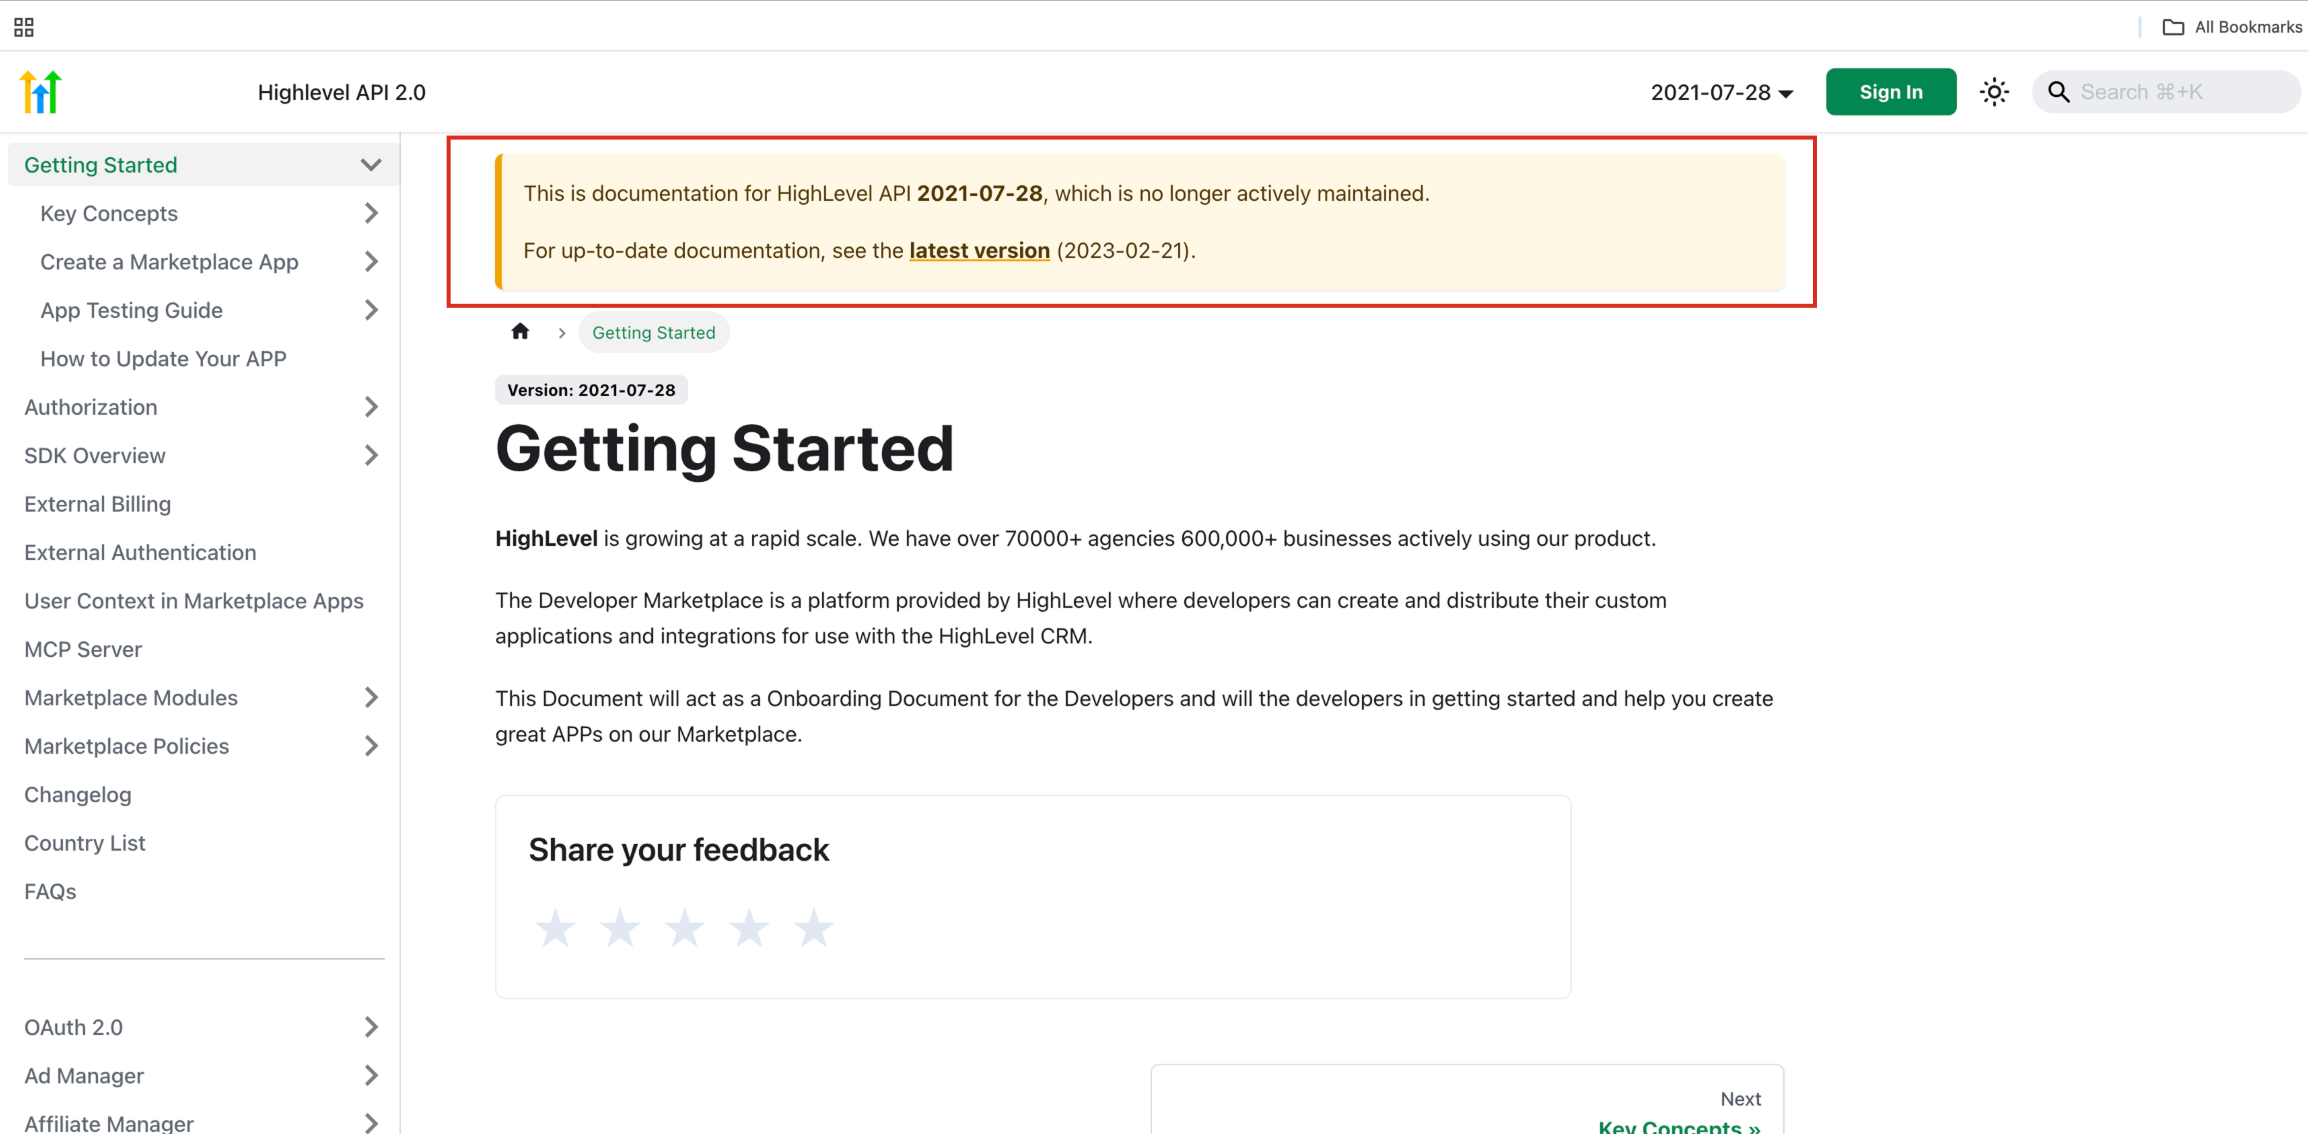Open the Country List page
This screenshot has width=2308, height=1134.
[84, 843]
